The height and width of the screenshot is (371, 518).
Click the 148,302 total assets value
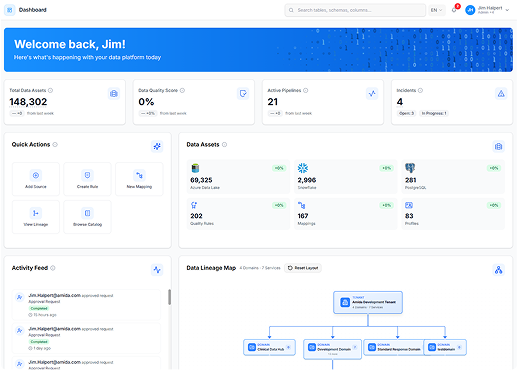tap(28, 102)
